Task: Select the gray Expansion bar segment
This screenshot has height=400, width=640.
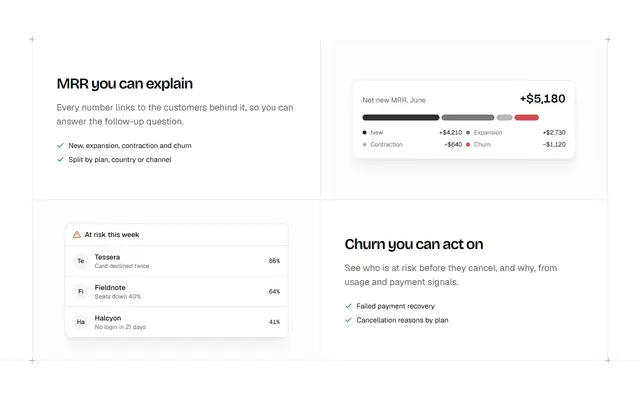Action: click(x=468, y=118)
